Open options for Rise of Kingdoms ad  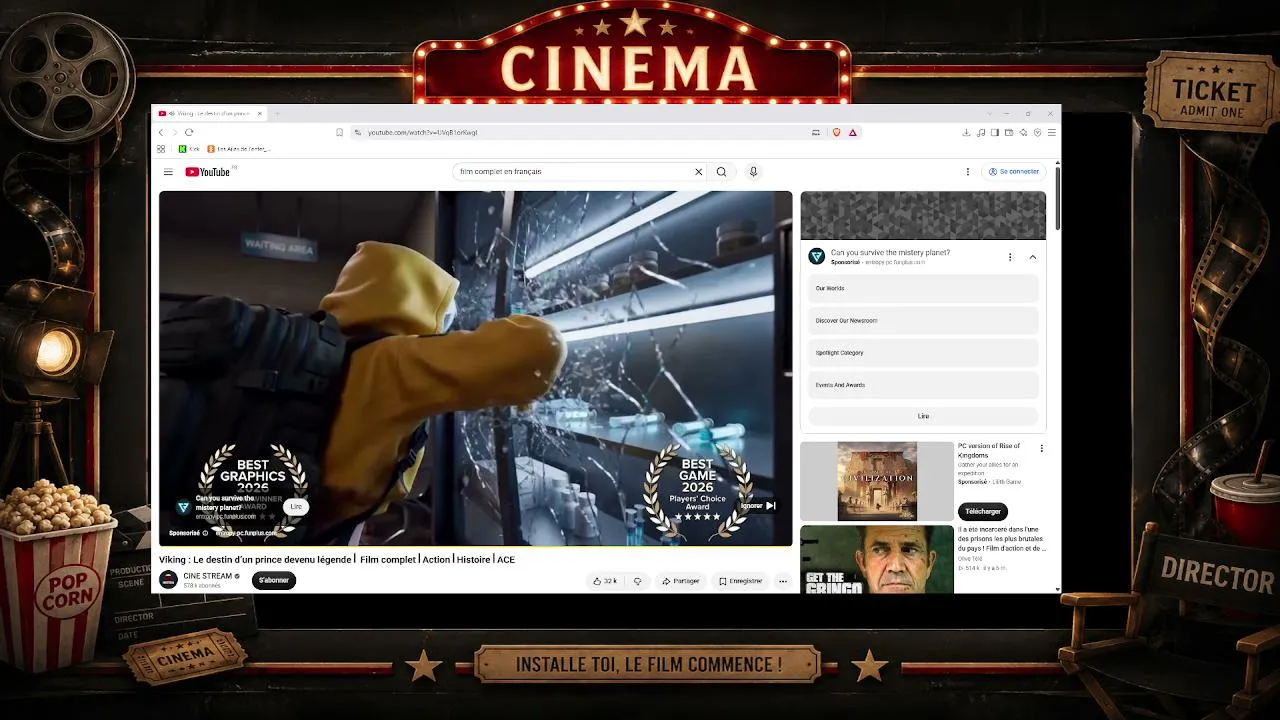(1041, 448)
